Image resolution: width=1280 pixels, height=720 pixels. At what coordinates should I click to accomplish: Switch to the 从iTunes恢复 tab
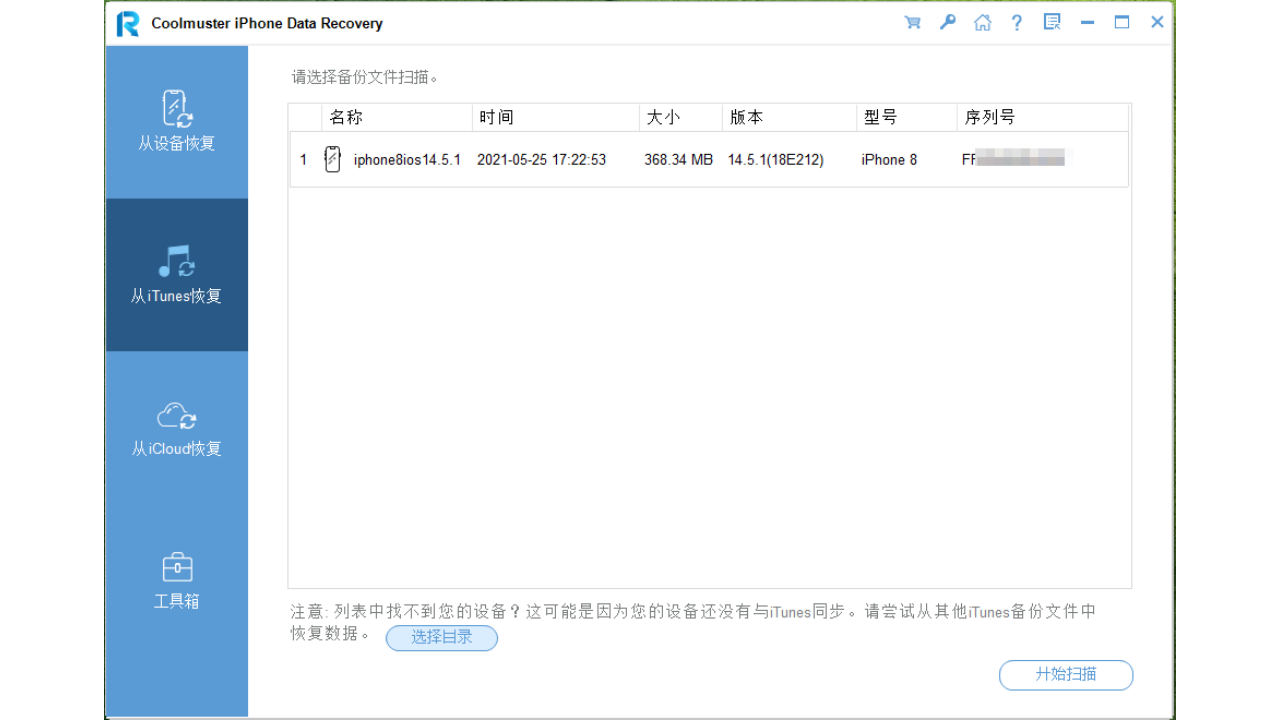(x=176, y=275)
